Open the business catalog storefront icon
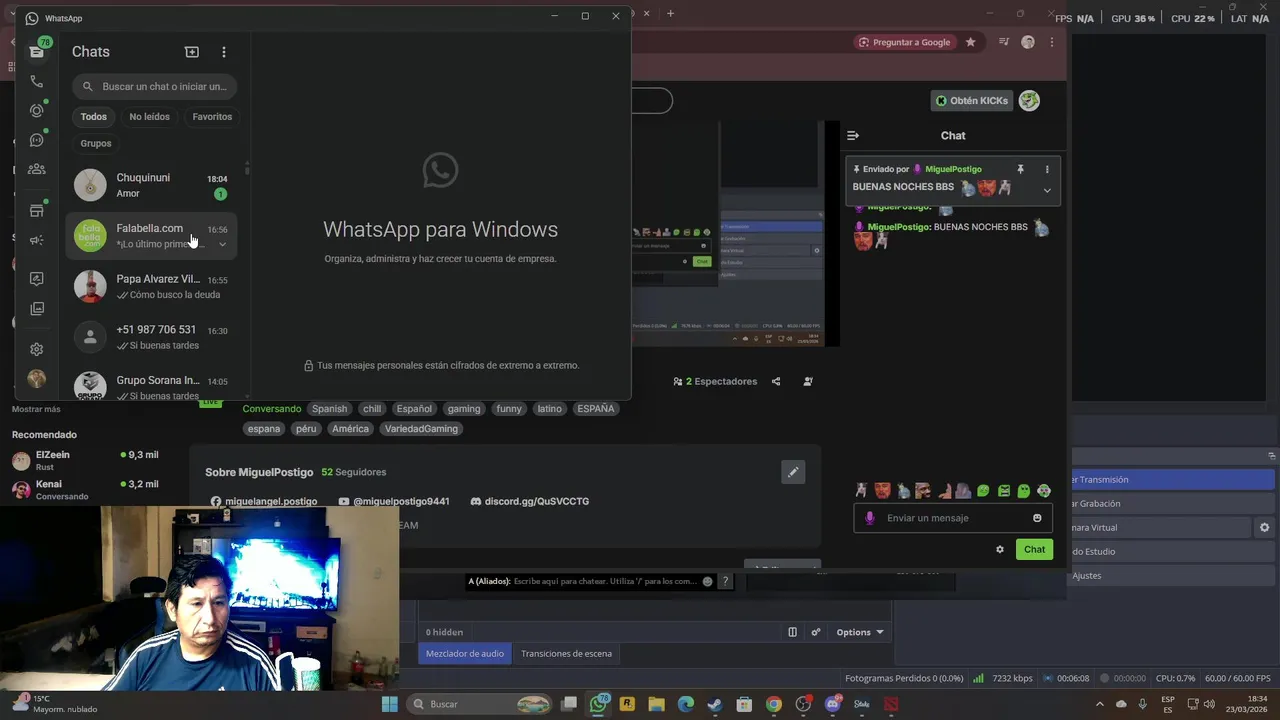The width and height of the screenshot is (1280, 720). pyautogui.click(x=37, y=211)
